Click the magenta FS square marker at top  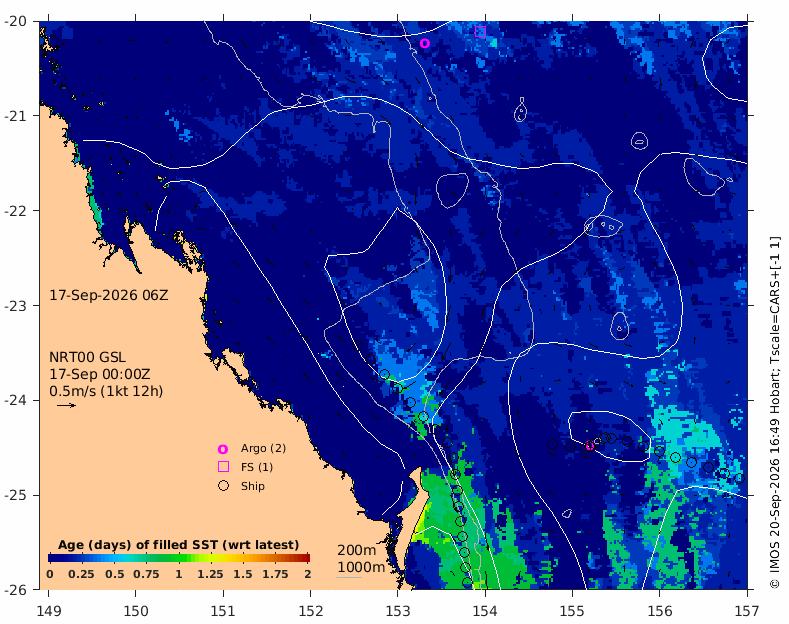(x=481, y=31)
